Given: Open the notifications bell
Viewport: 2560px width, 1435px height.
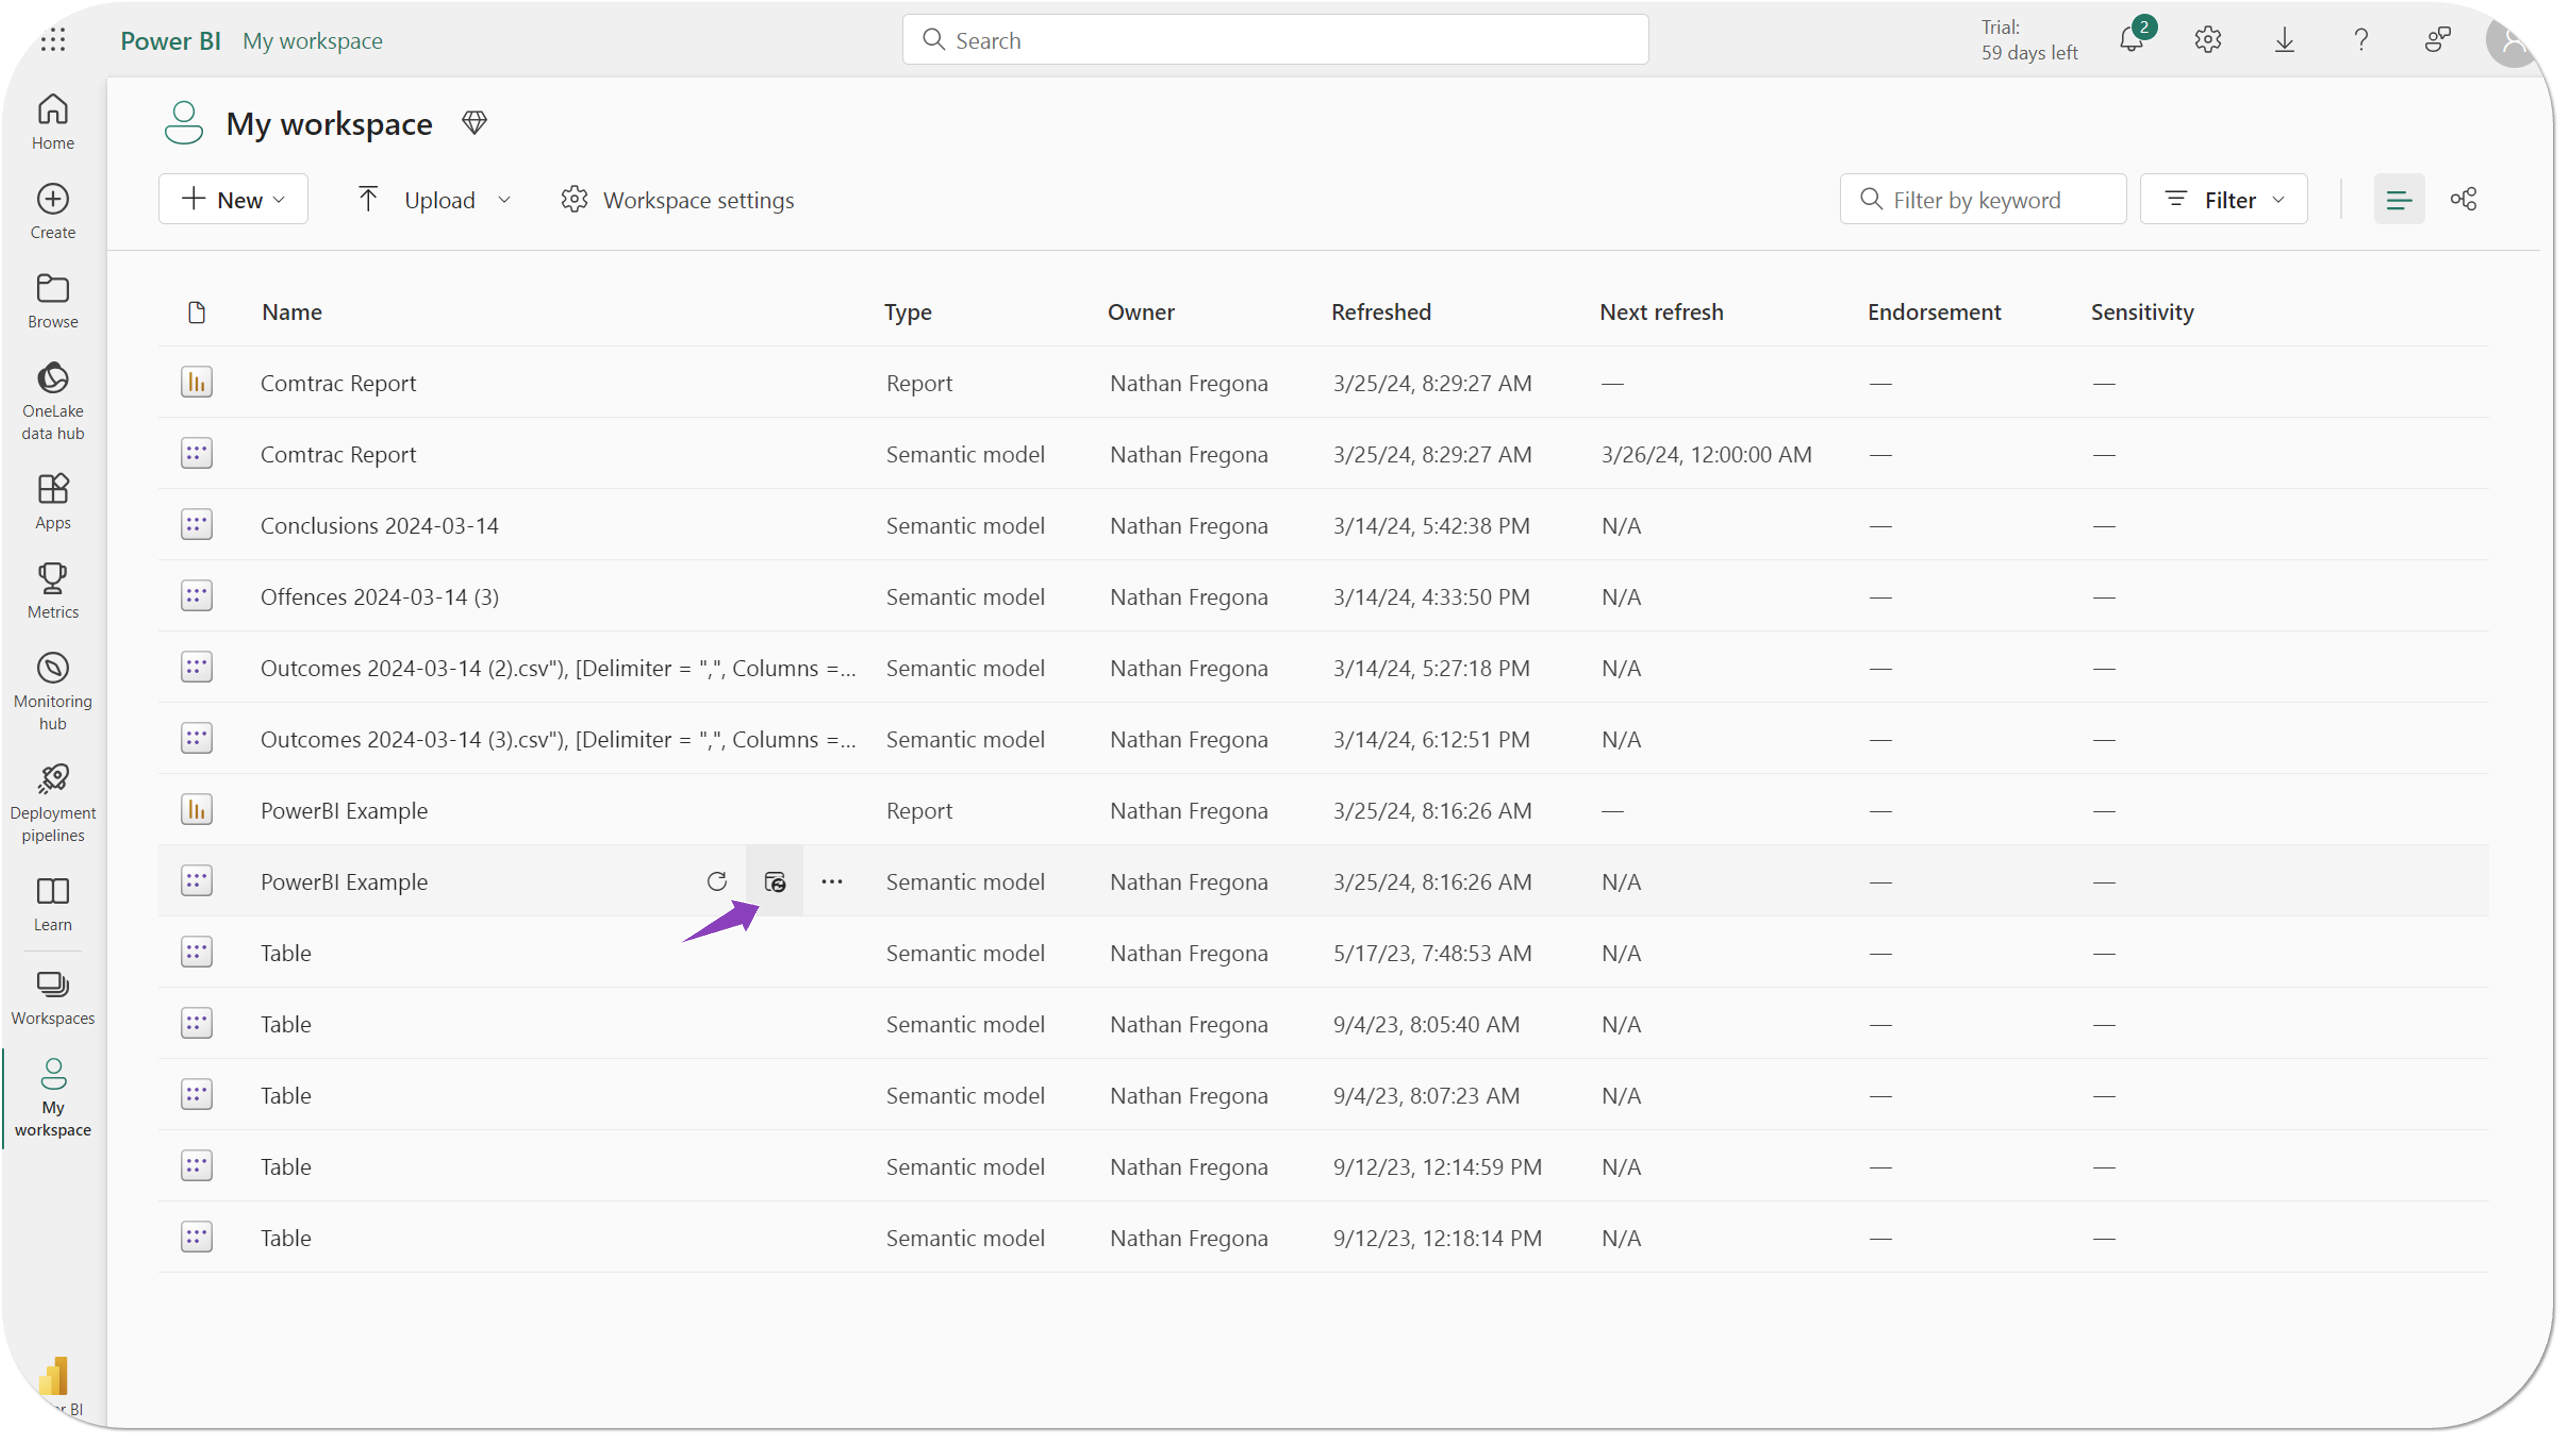Looking at the screenshot, I should click(2131, 40).
